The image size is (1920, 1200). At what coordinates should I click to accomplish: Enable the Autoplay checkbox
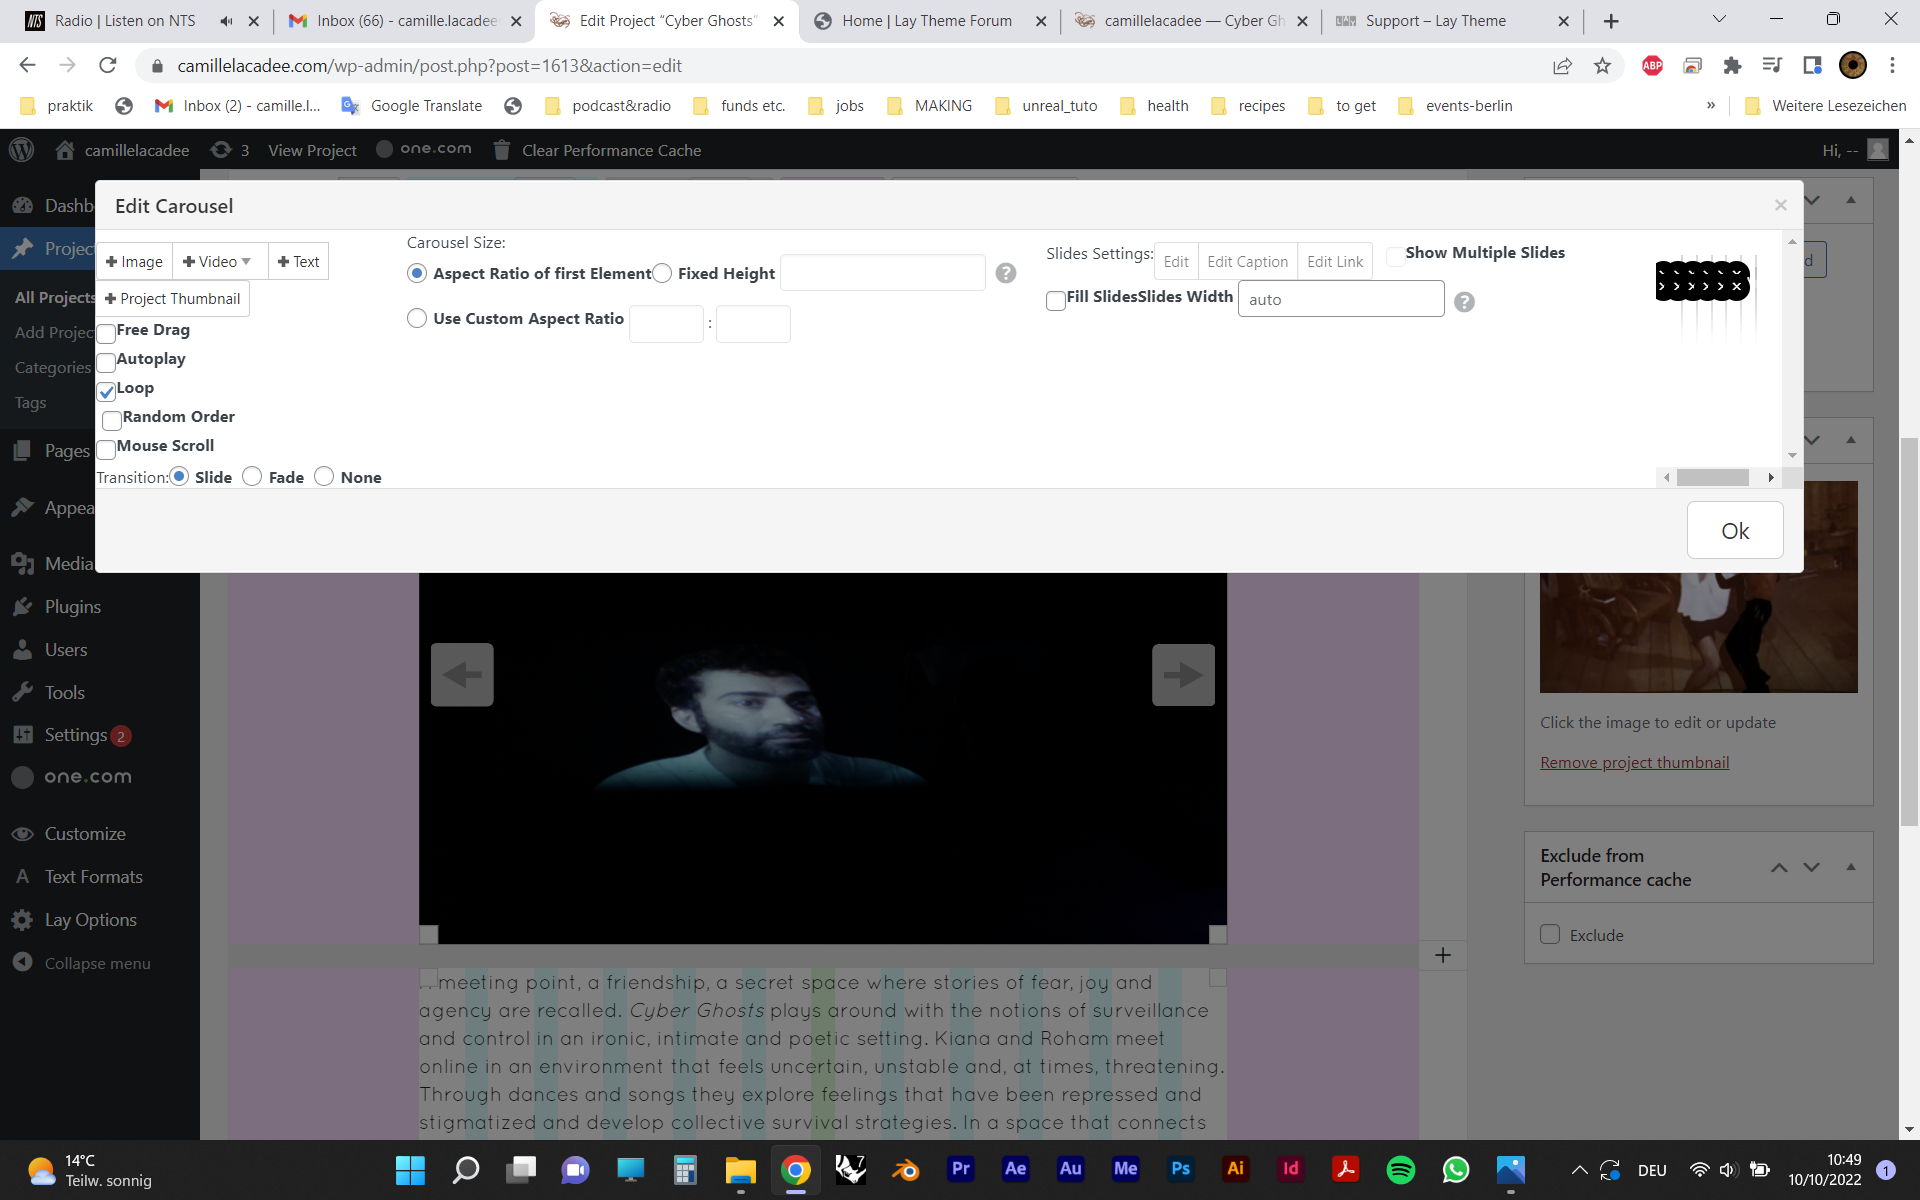tap(106, 362)
